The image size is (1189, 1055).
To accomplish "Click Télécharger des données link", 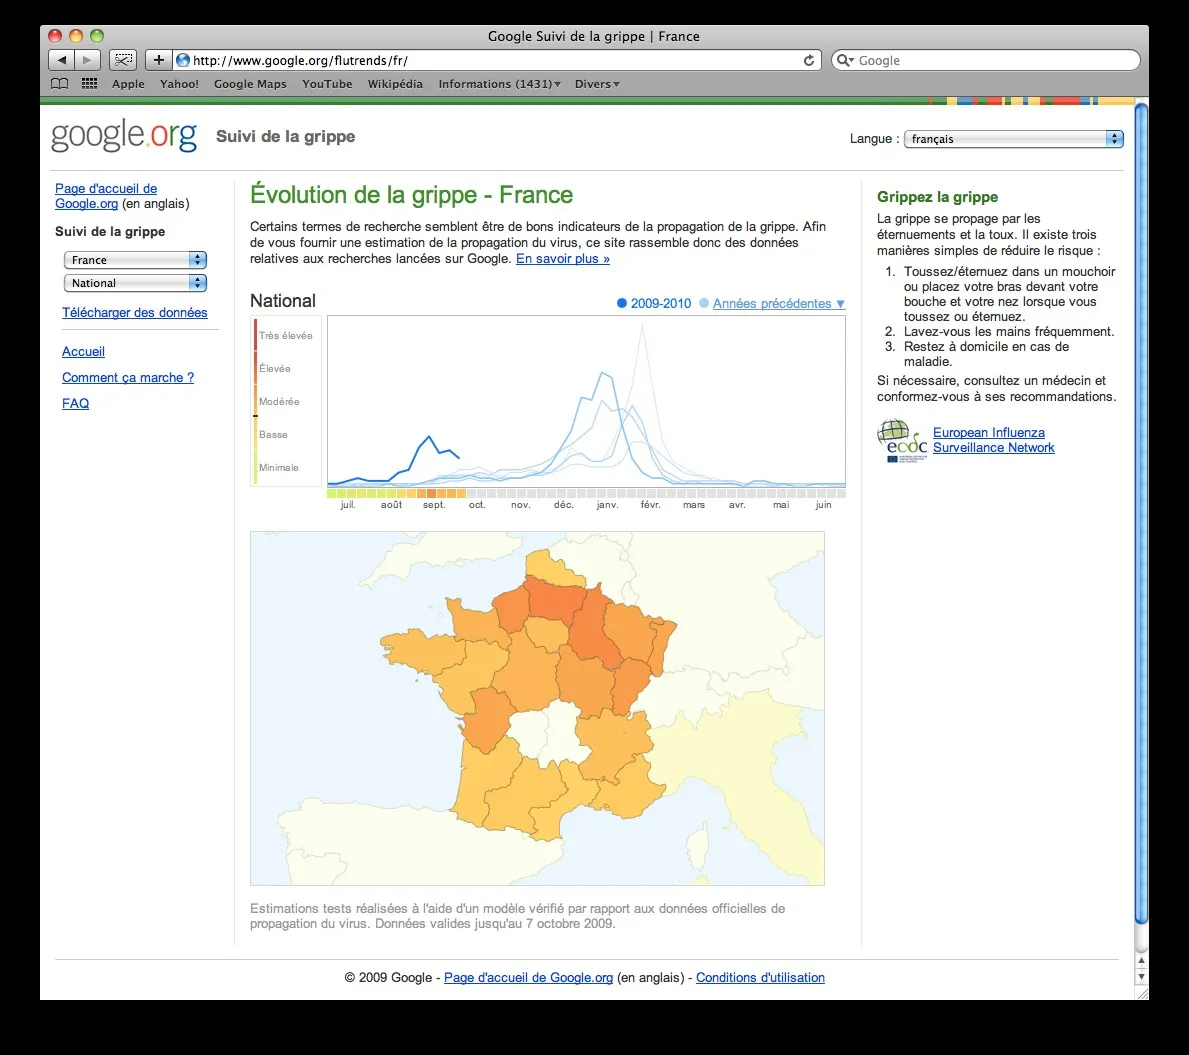I will pos(134,312).
